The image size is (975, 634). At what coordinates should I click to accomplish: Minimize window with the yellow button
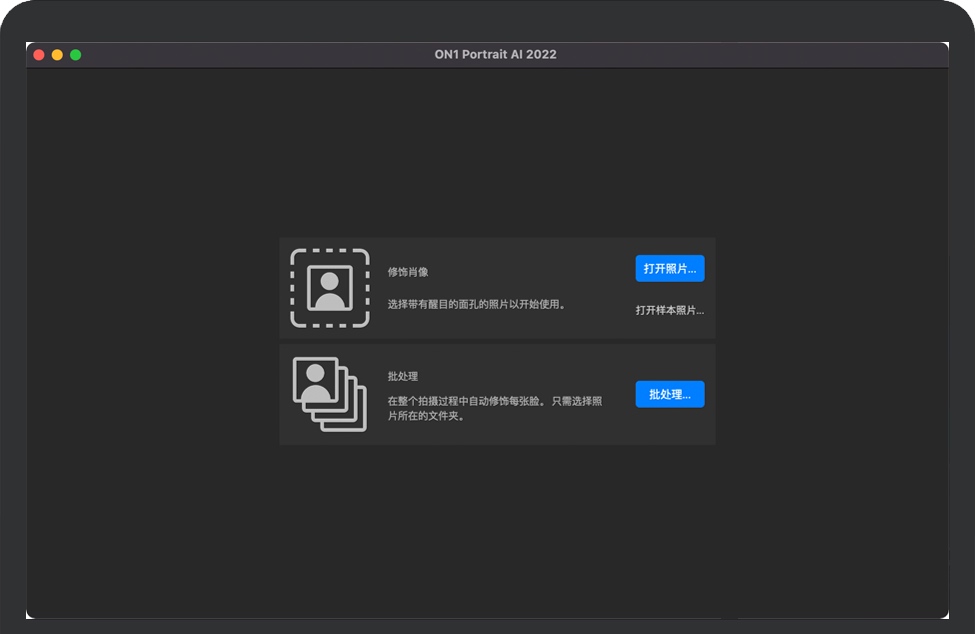[57, 55]
